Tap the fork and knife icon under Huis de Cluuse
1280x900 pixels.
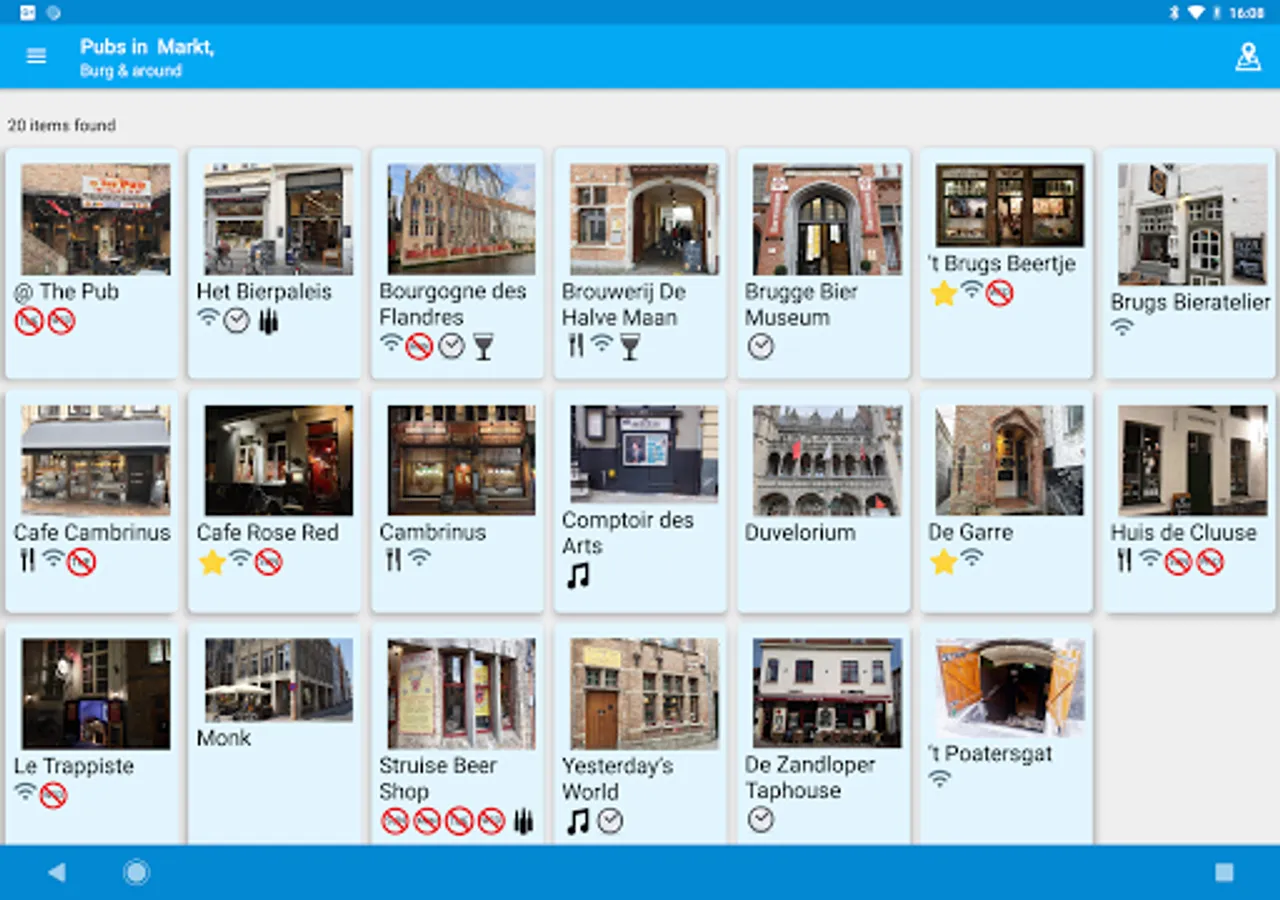1125,560
